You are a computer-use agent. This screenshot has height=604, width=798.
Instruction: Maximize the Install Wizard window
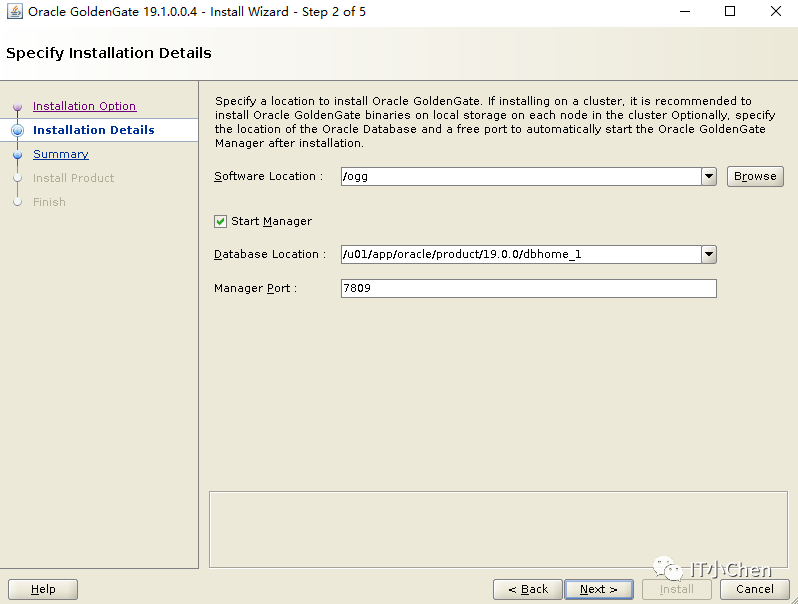tap(730, 11)
